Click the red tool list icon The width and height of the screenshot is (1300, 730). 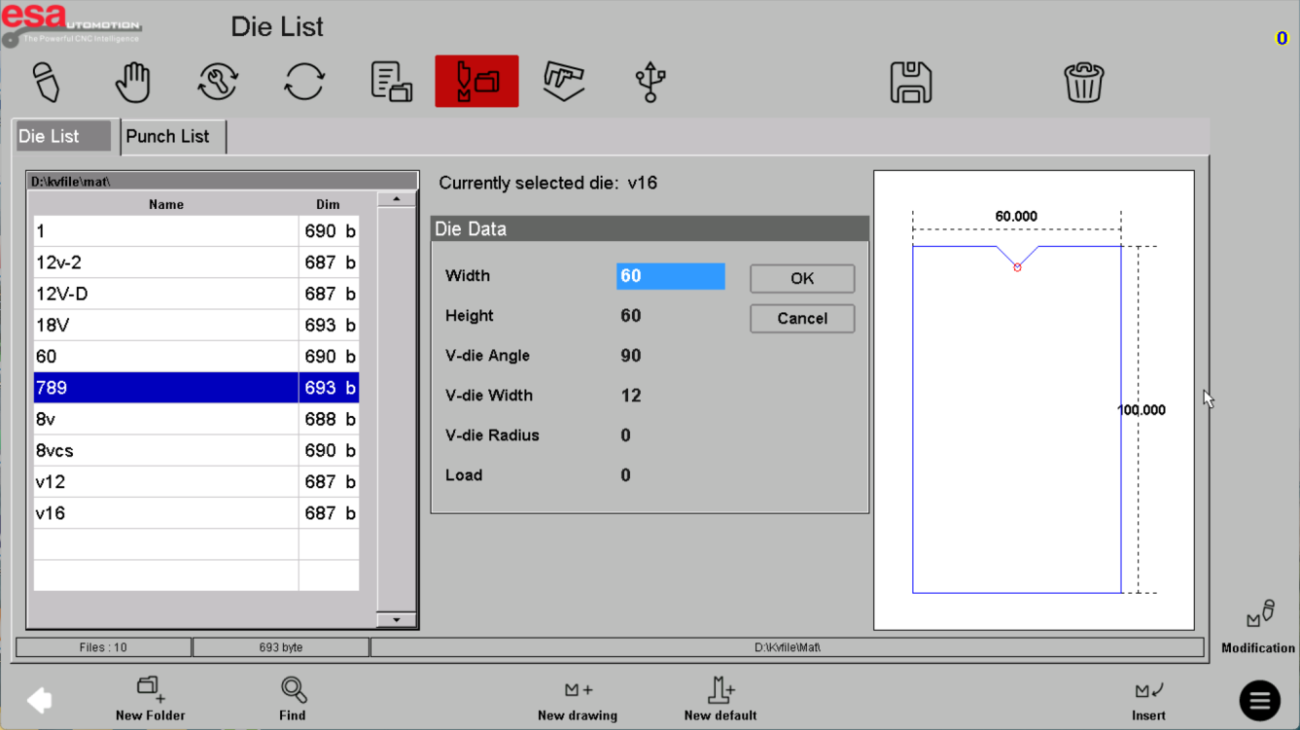[477, 82]
